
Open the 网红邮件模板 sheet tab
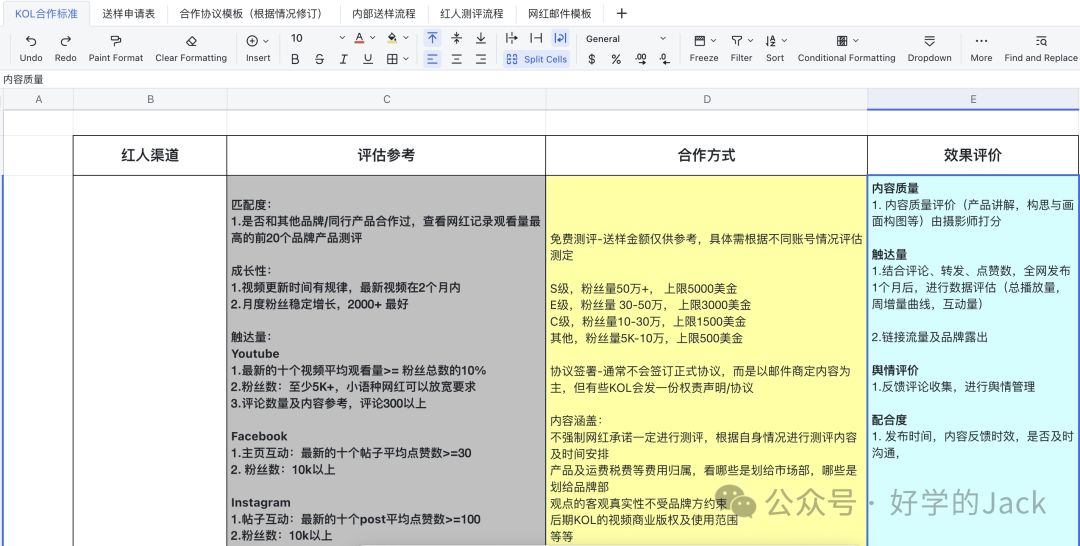point(560,13)
